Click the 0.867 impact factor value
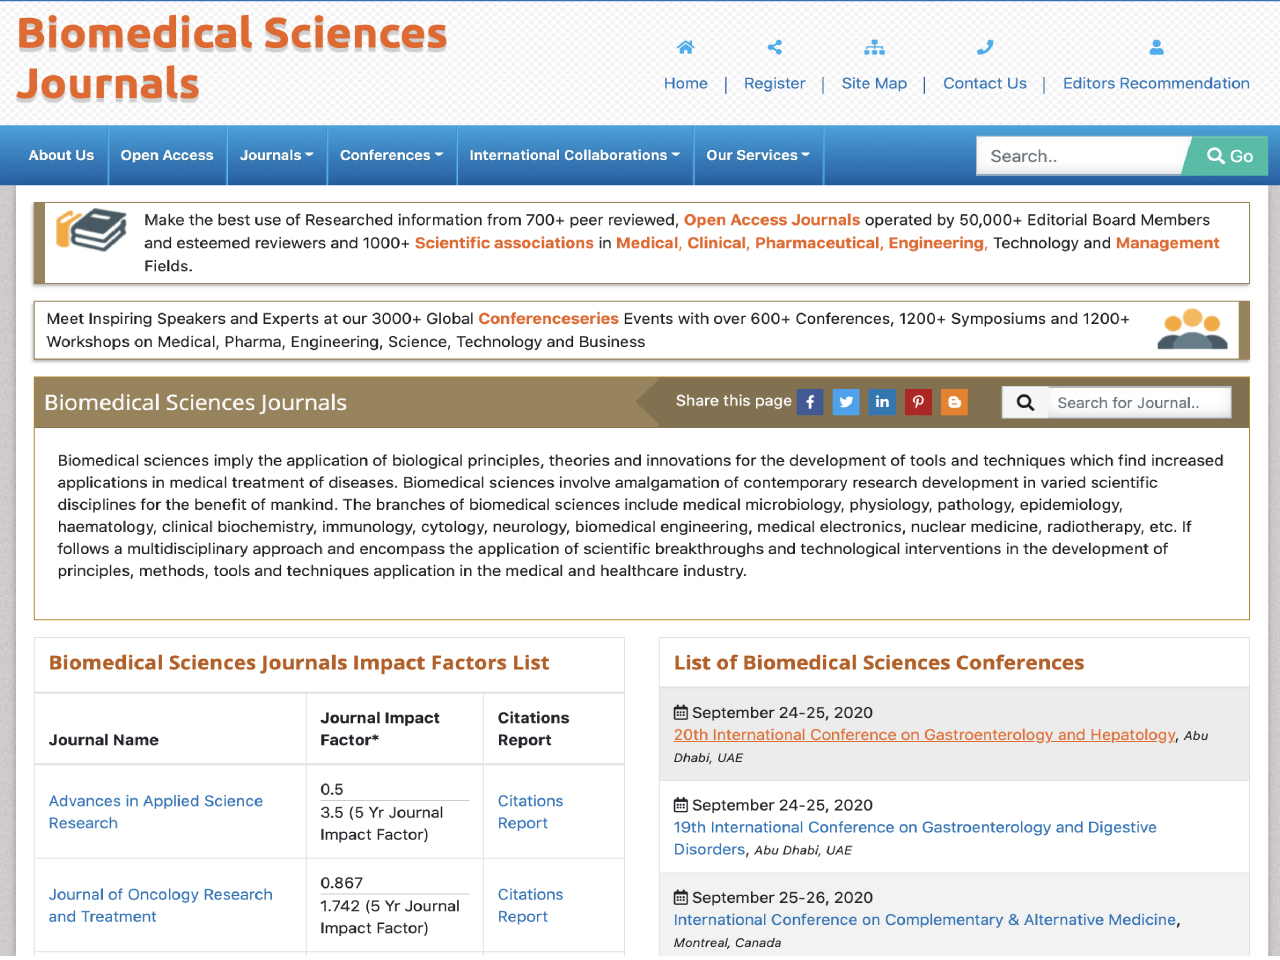 [342, 883]
